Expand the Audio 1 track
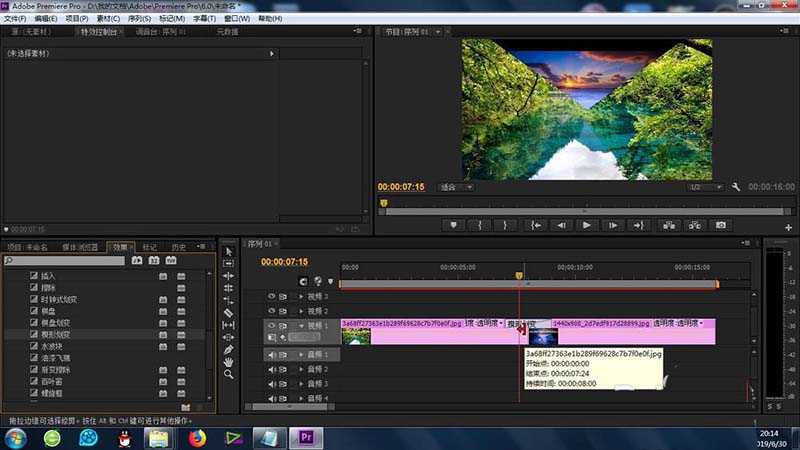This screenshot has width=800, height=450. coord(301,355)
